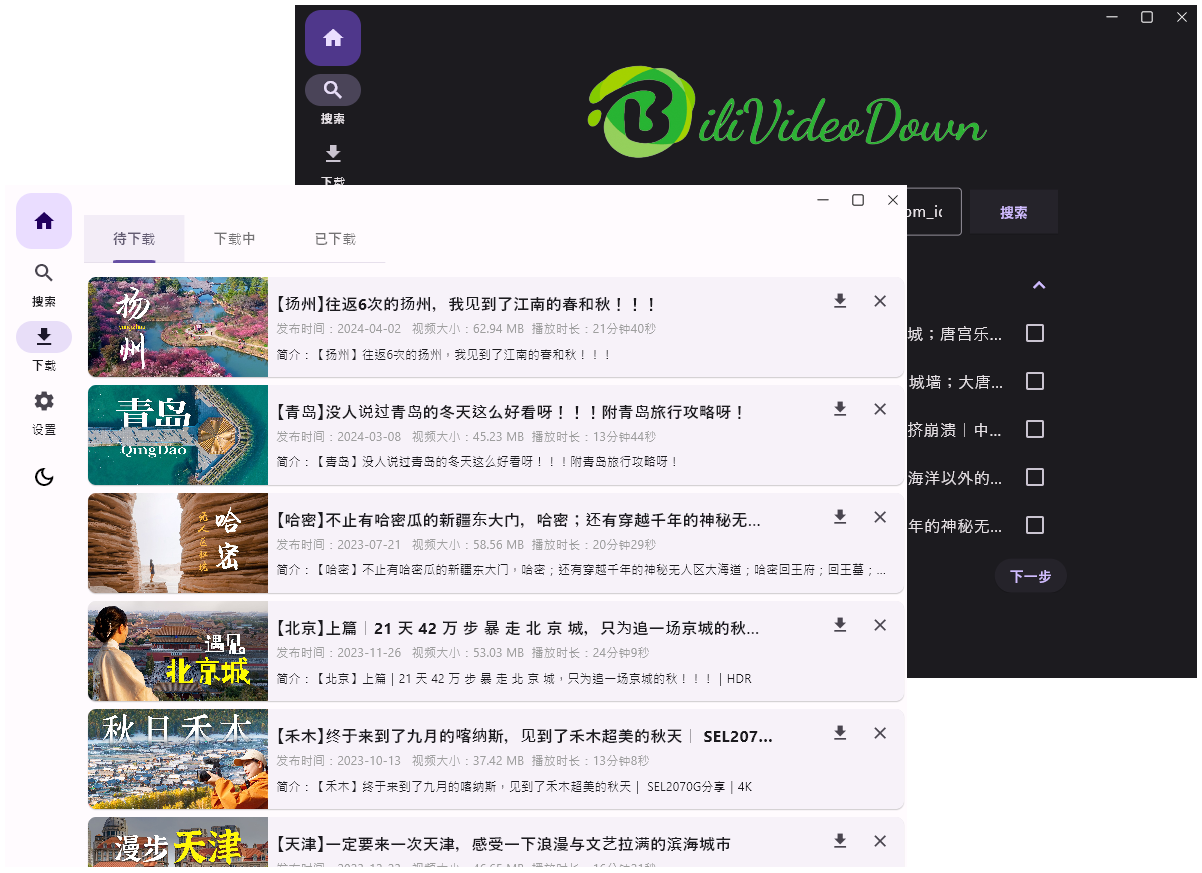Collapse the list using the purple chevron
The image size is (1202, 873).
[1038, 285]
